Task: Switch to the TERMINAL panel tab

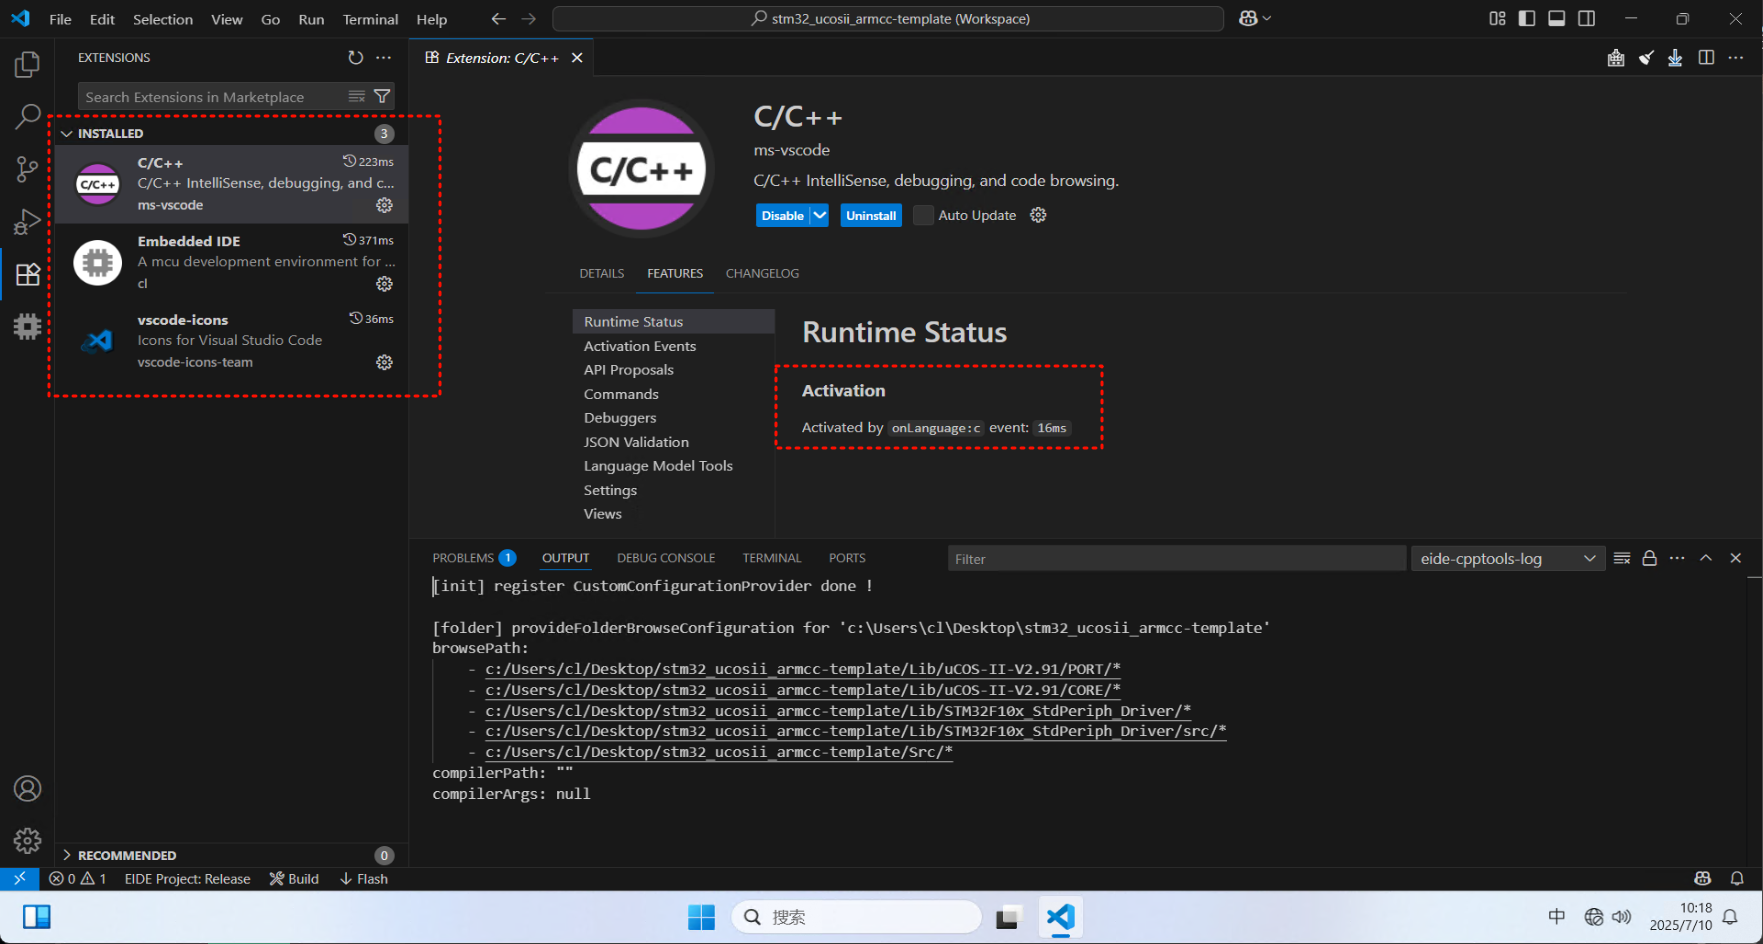Action: pos(771,558)
